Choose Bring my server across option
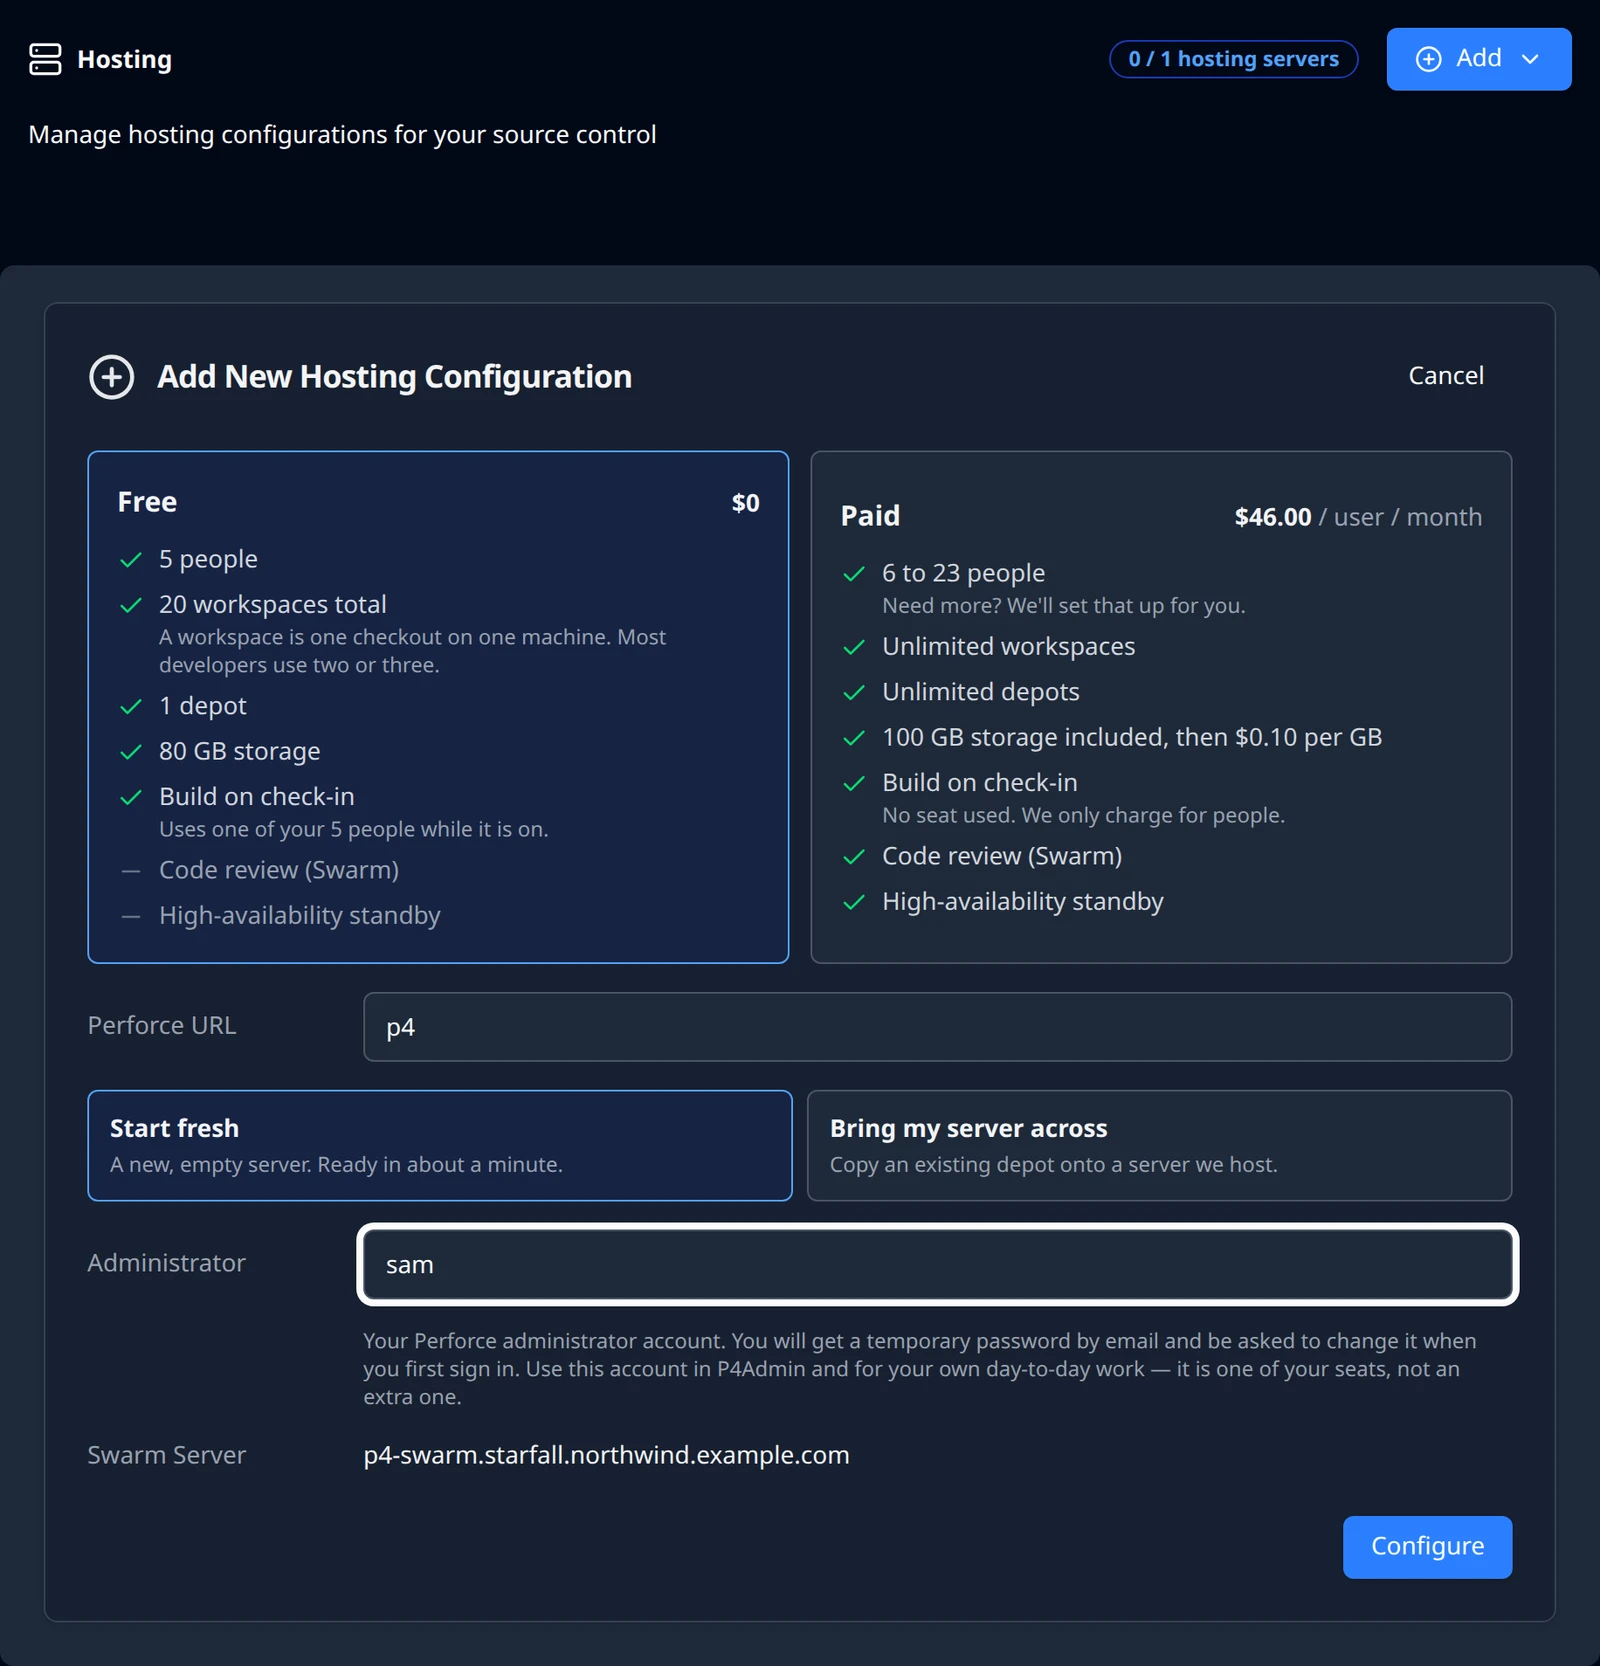1600x1666 pixels. pos(1160,1146)
